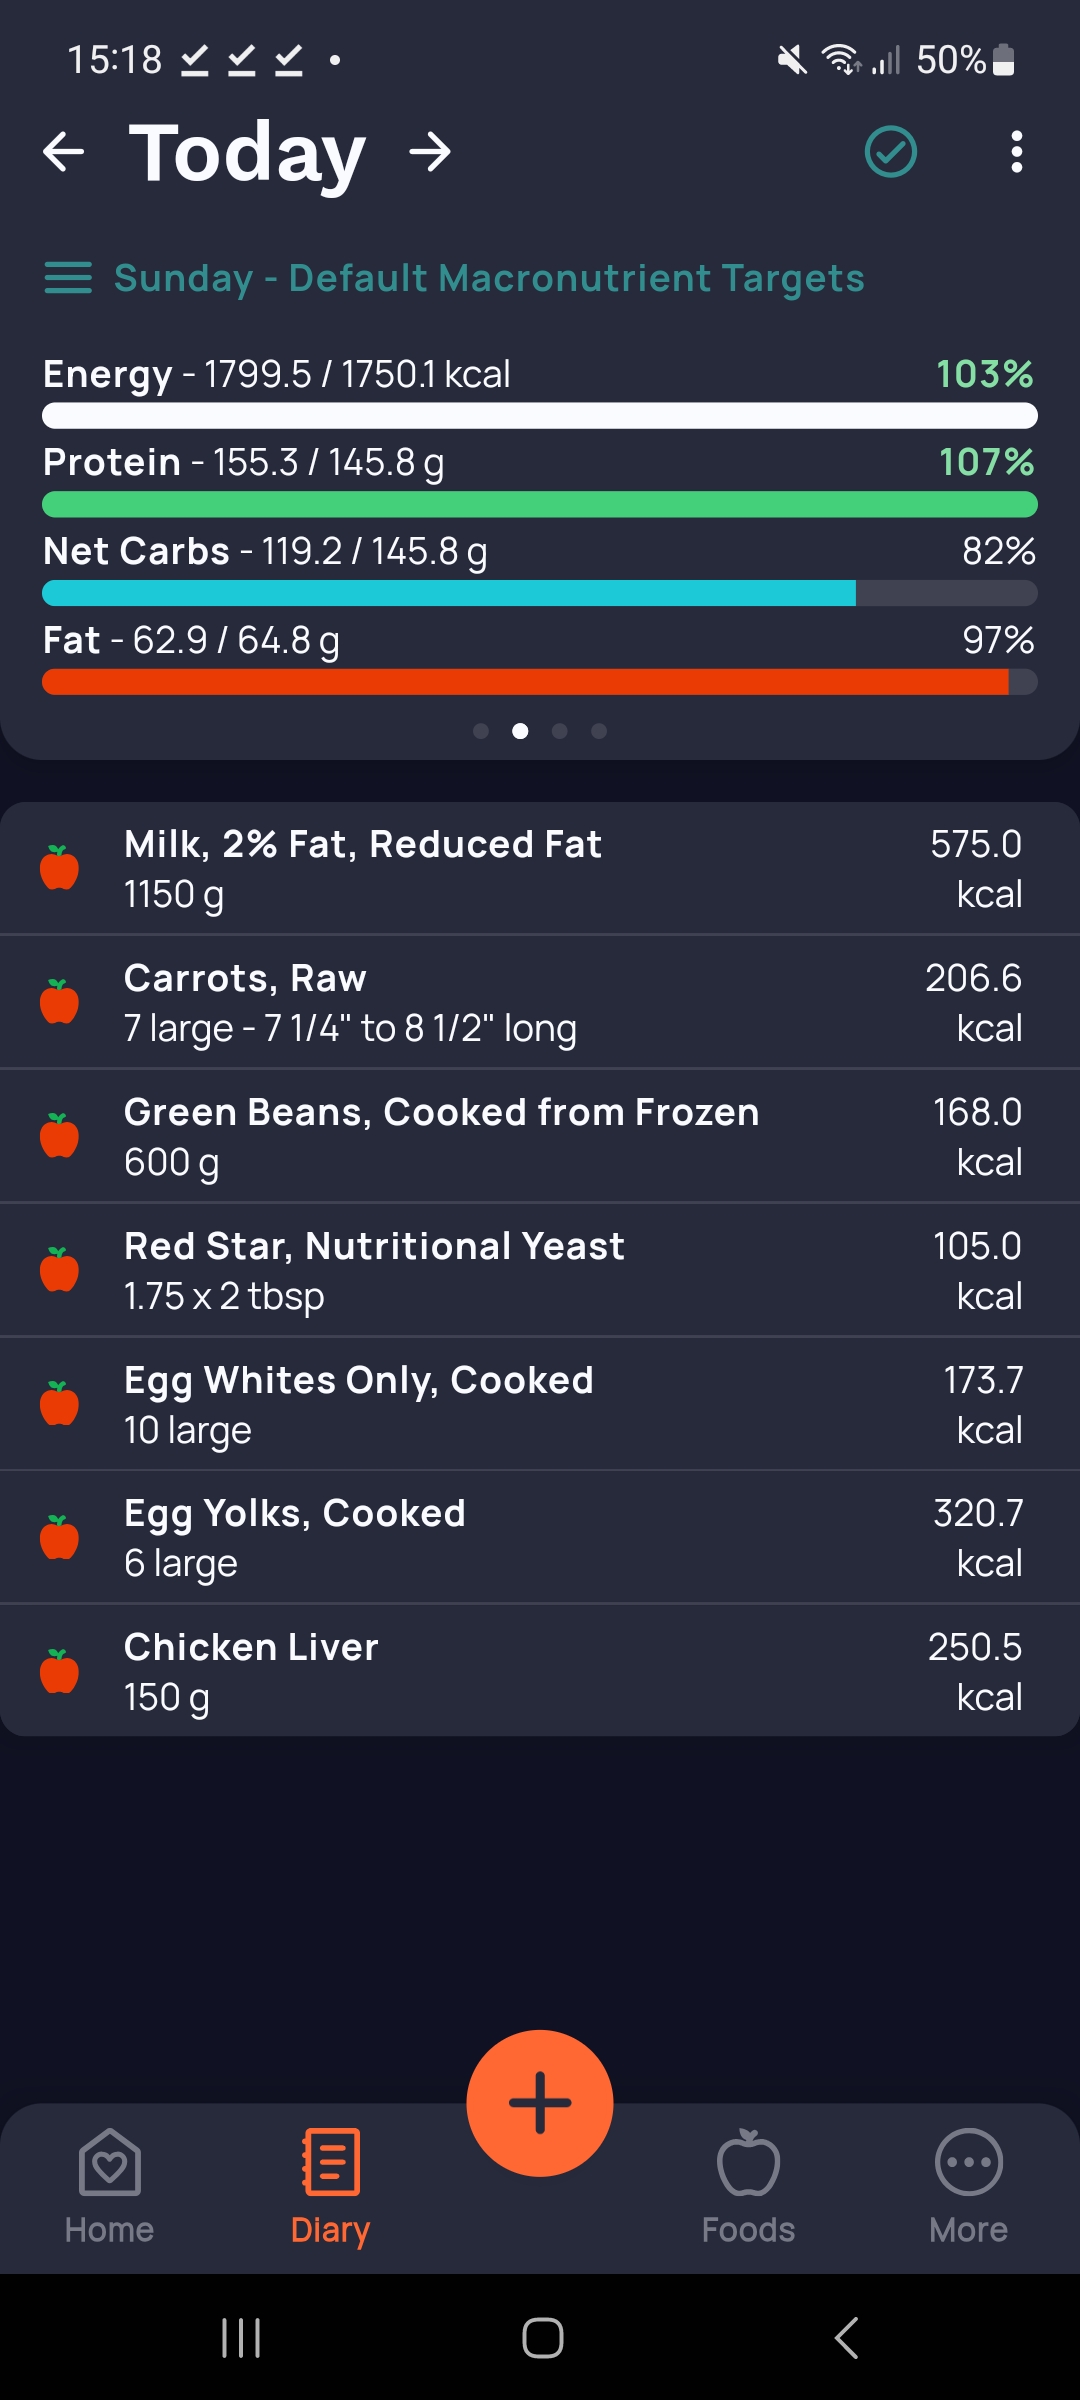Select Sunday - Default Macronutrient Targets label
Viewport: 1080px width, 2400px height.
tap(489, 278)
